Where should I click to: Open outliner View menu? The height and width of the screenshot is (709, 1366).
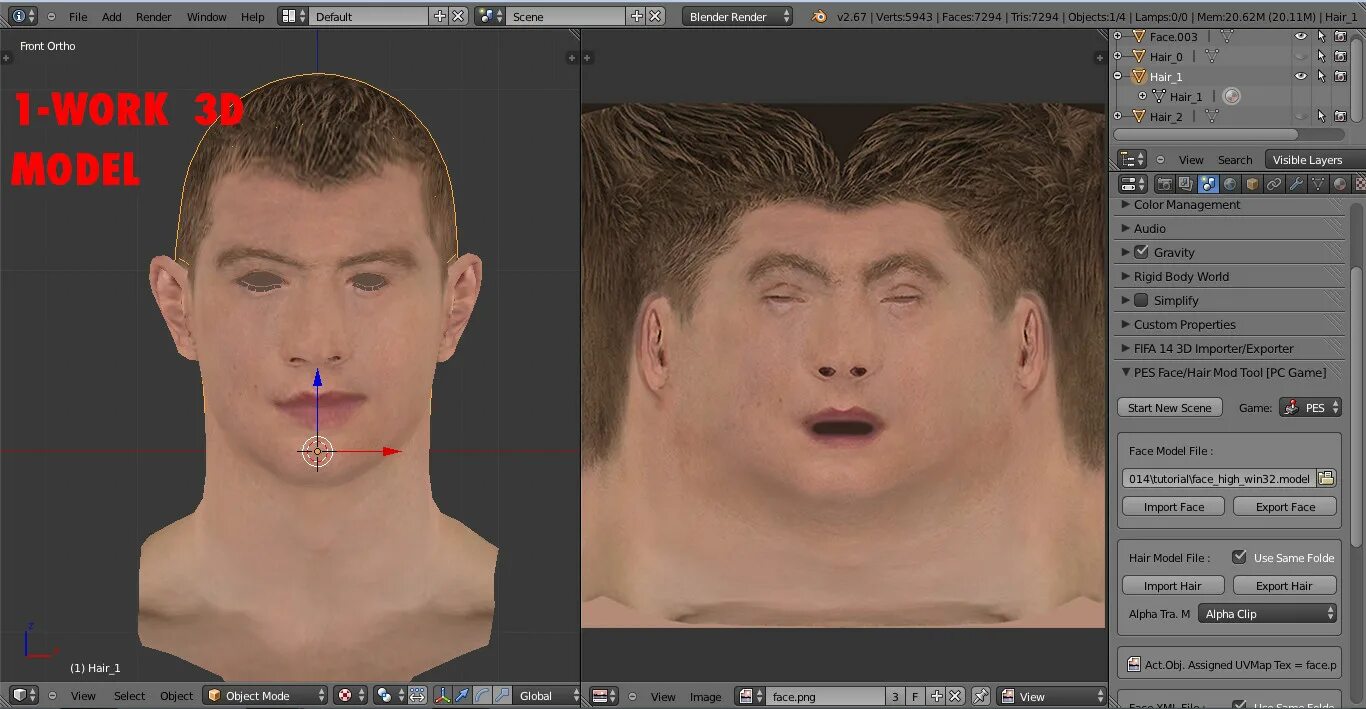(1191, 160)
